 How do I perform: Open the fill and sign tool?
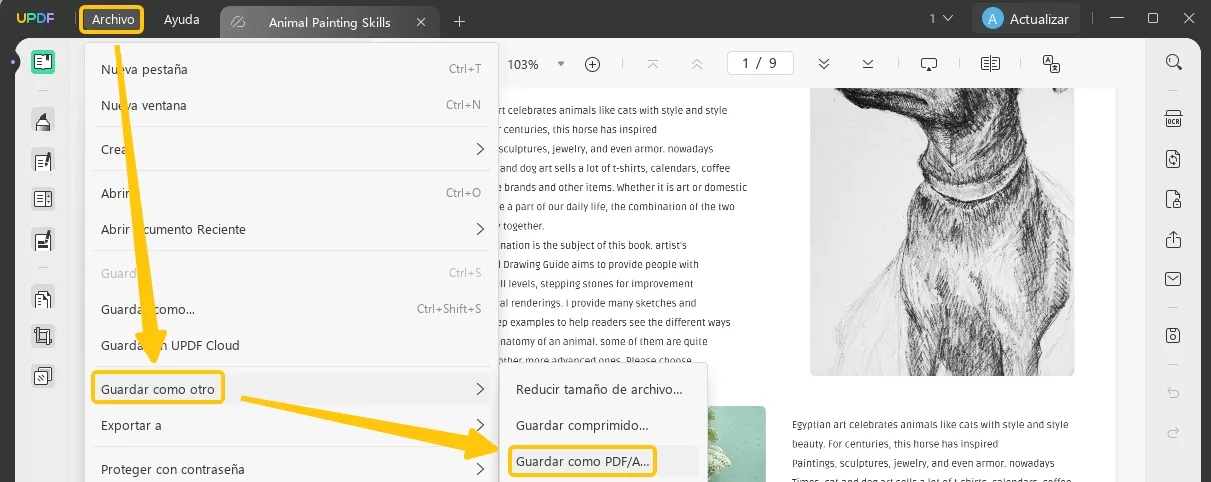(x=42, y=240)
